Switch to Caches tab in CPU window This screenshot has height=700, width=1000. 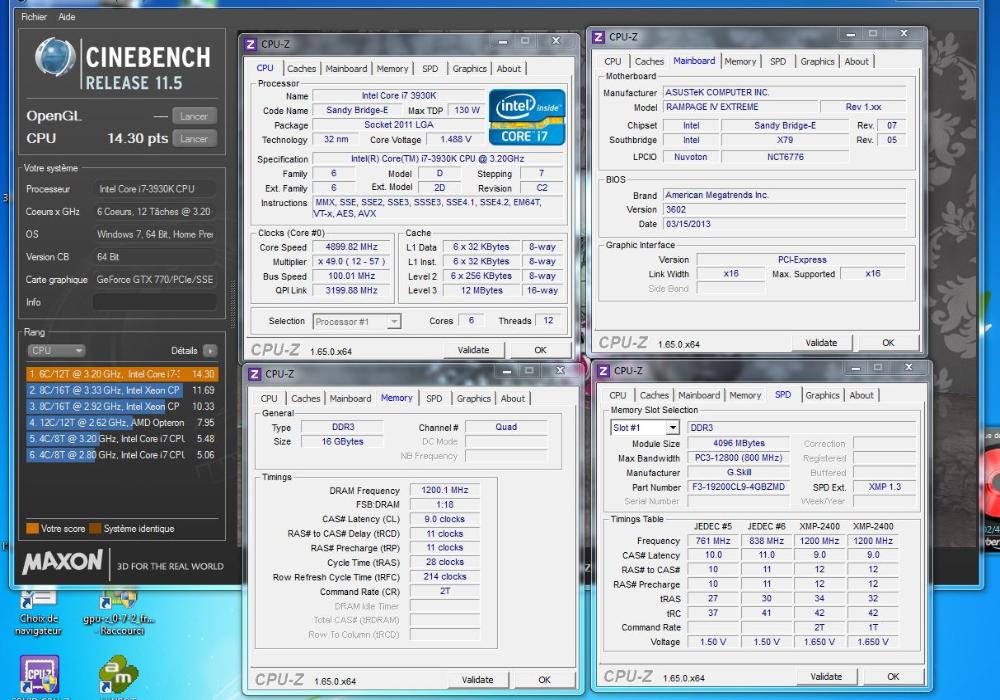pos(301,68)
